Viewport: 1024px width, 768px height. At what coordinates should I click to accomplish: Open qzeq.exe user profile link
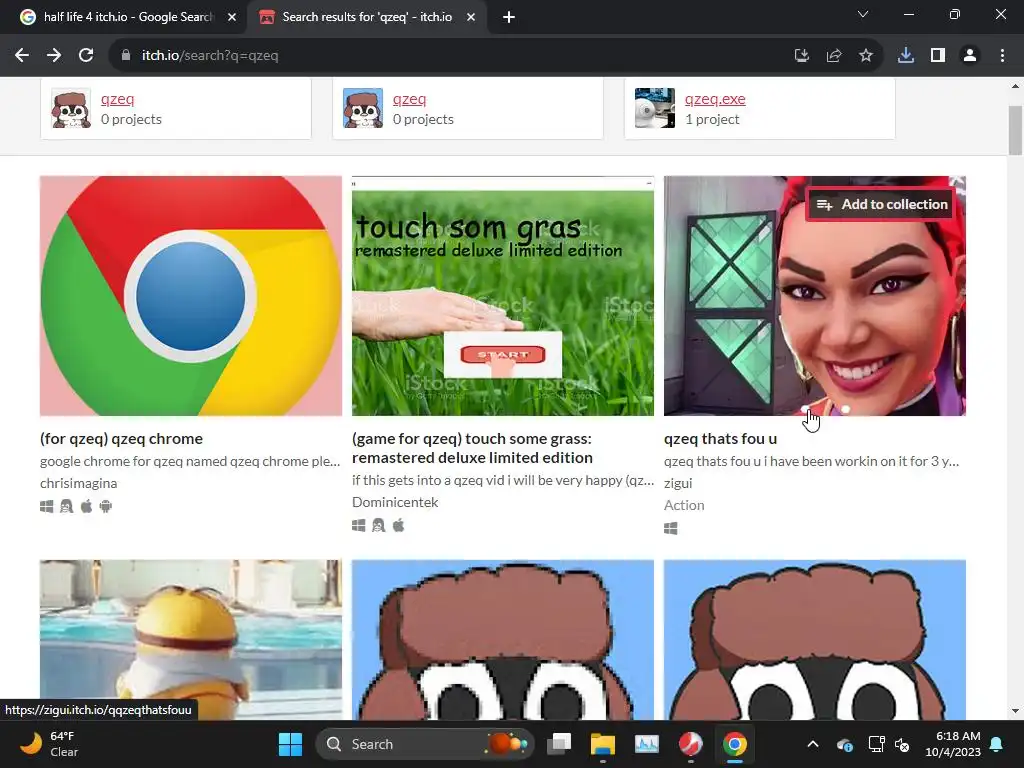(x=715, y=99)
